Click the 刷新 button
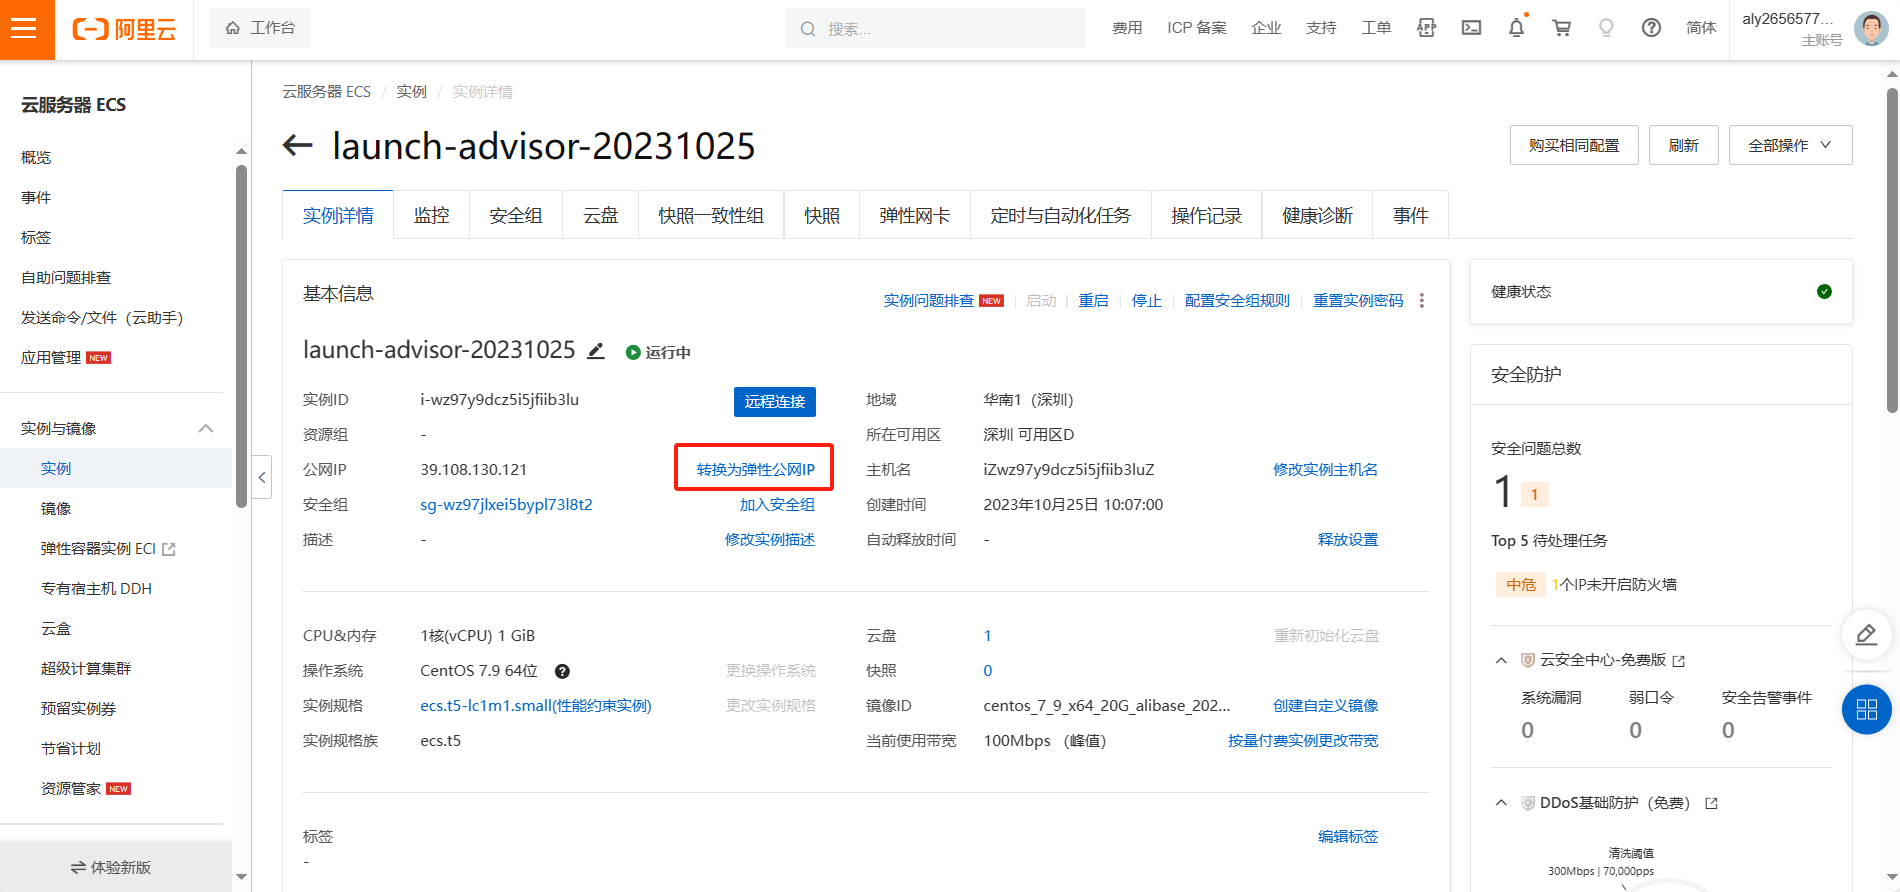 [x=1684, y=145]
